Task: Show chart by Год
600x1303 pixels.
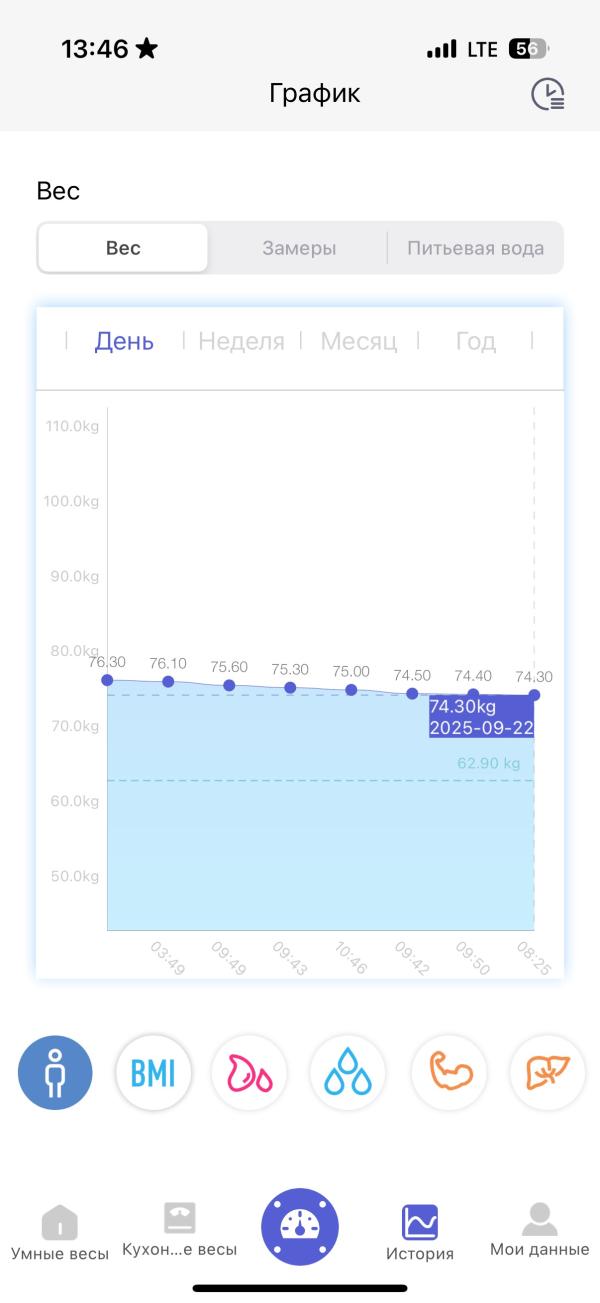Action: pos(475,342)
